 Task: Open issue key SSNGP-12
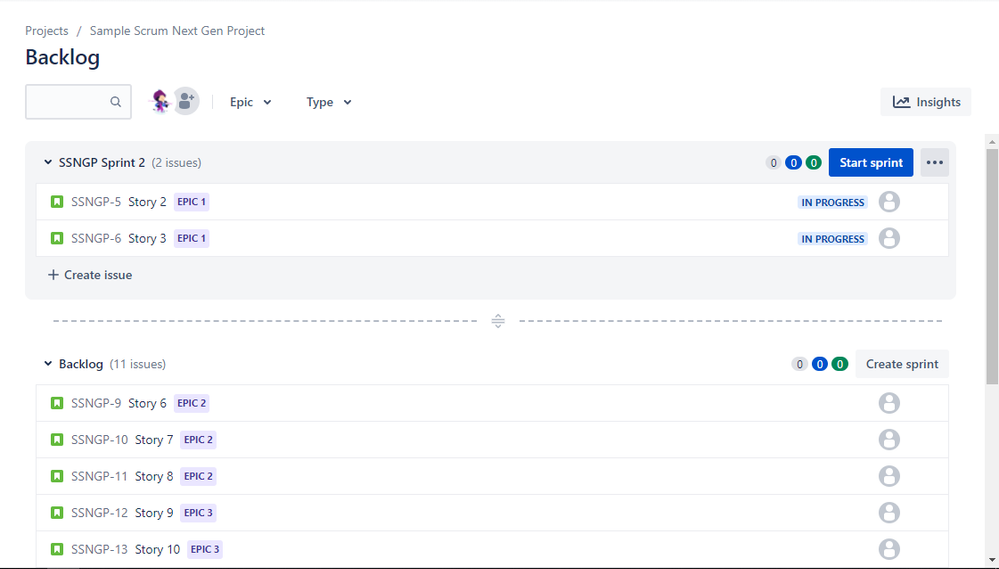pos(99,512)
